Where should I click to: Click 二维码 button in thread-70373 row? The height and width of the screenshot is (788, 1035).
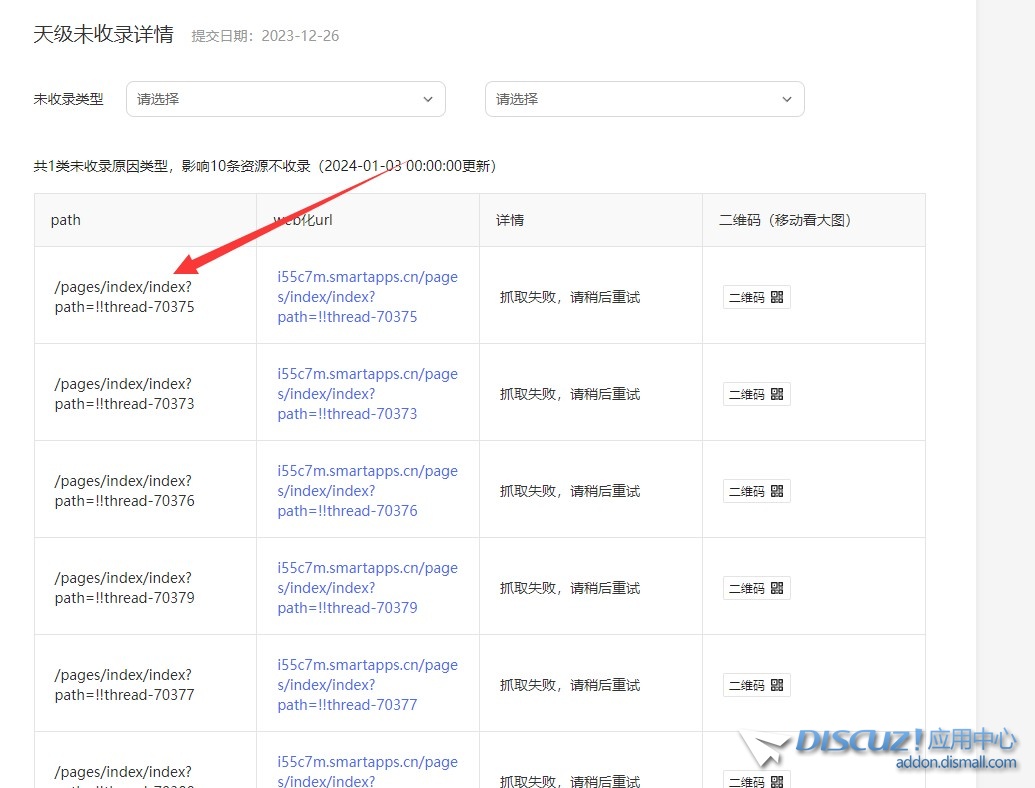point(756,394)
